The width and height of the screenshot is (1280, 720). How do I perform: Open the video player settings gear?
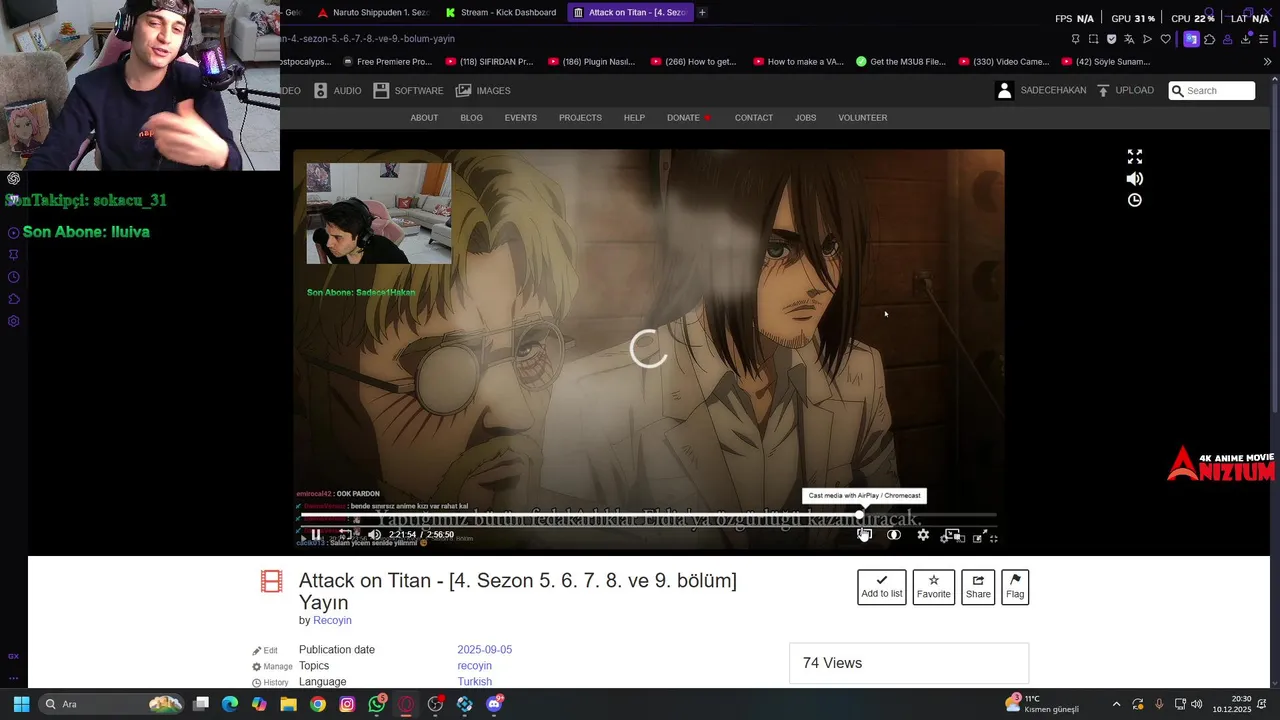pyautogui.click(x=923, y=535)
